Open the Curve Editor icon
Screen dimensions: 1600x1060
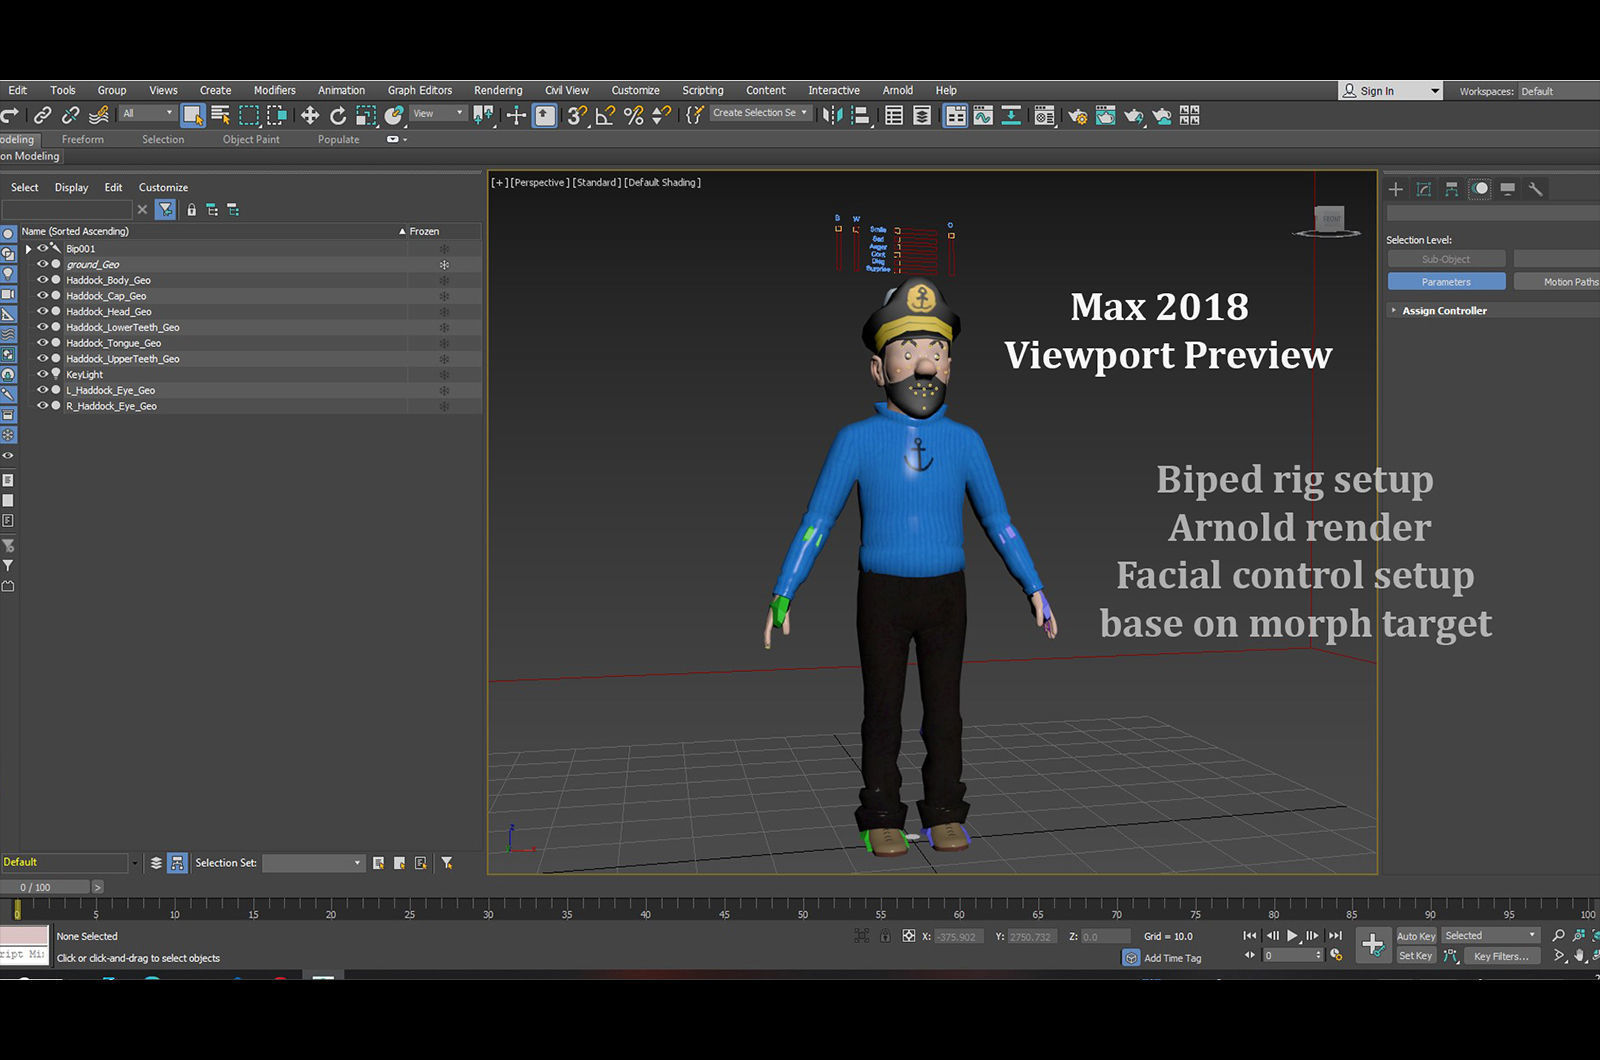(x=984, y=116)
